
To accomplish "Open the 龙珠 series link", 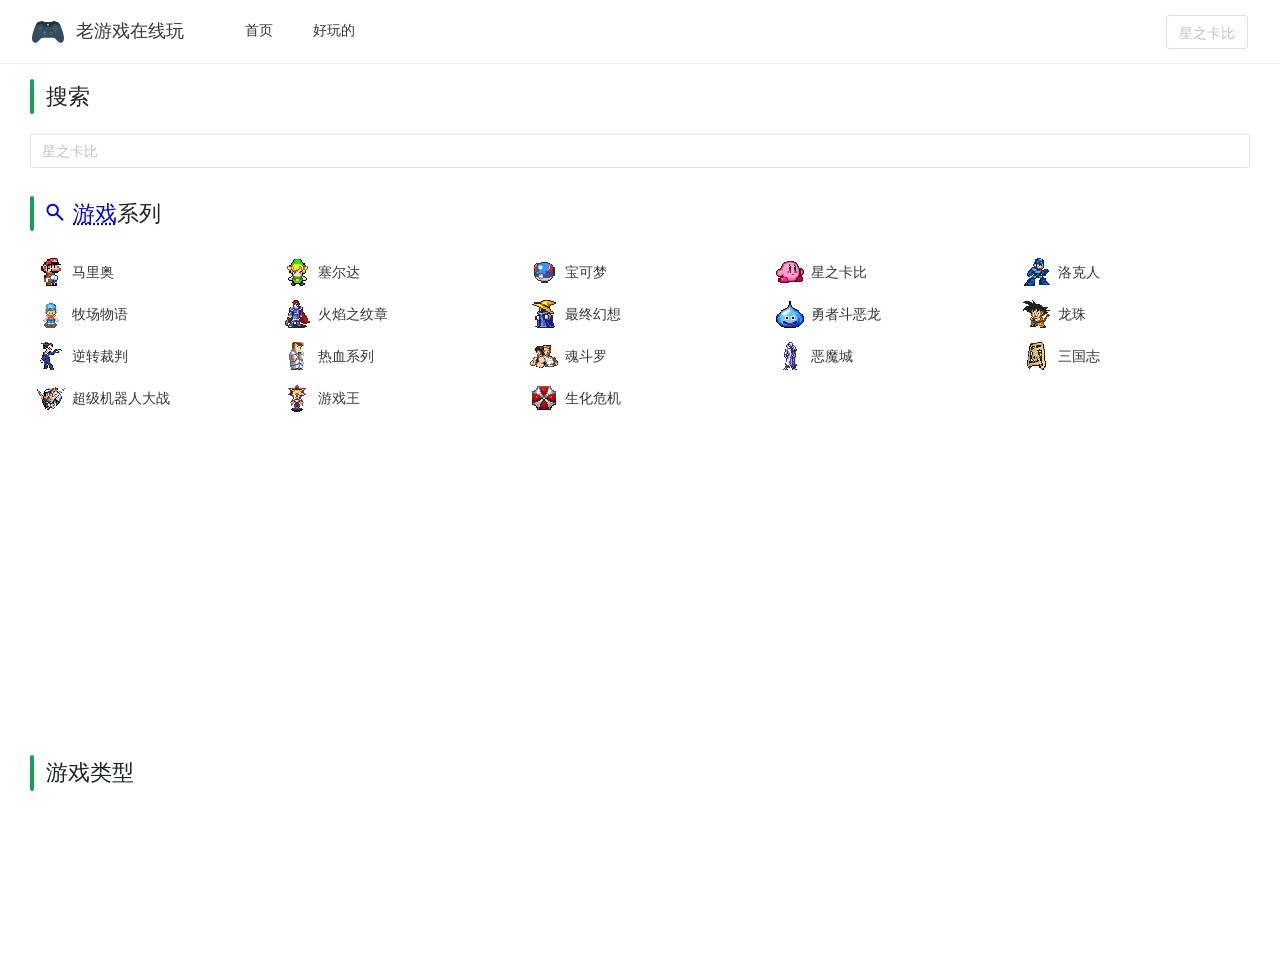I will 1072,314.
